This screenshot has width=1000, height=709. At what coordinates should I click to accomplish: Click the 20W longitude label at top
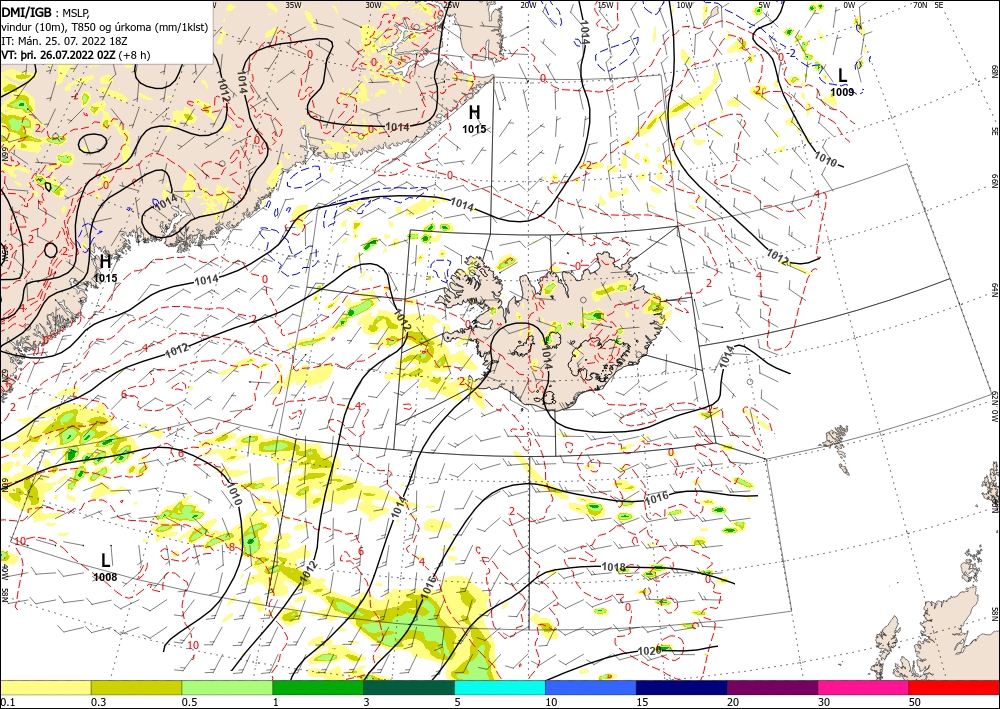tap(528, 5)
